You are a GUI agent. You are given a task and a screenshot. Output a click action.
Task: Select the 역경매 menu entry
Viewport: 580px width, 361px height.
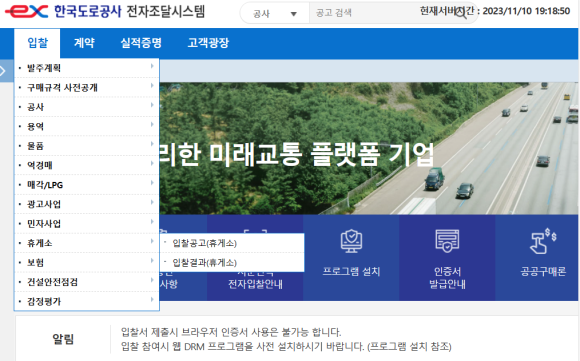coord(87,165)
